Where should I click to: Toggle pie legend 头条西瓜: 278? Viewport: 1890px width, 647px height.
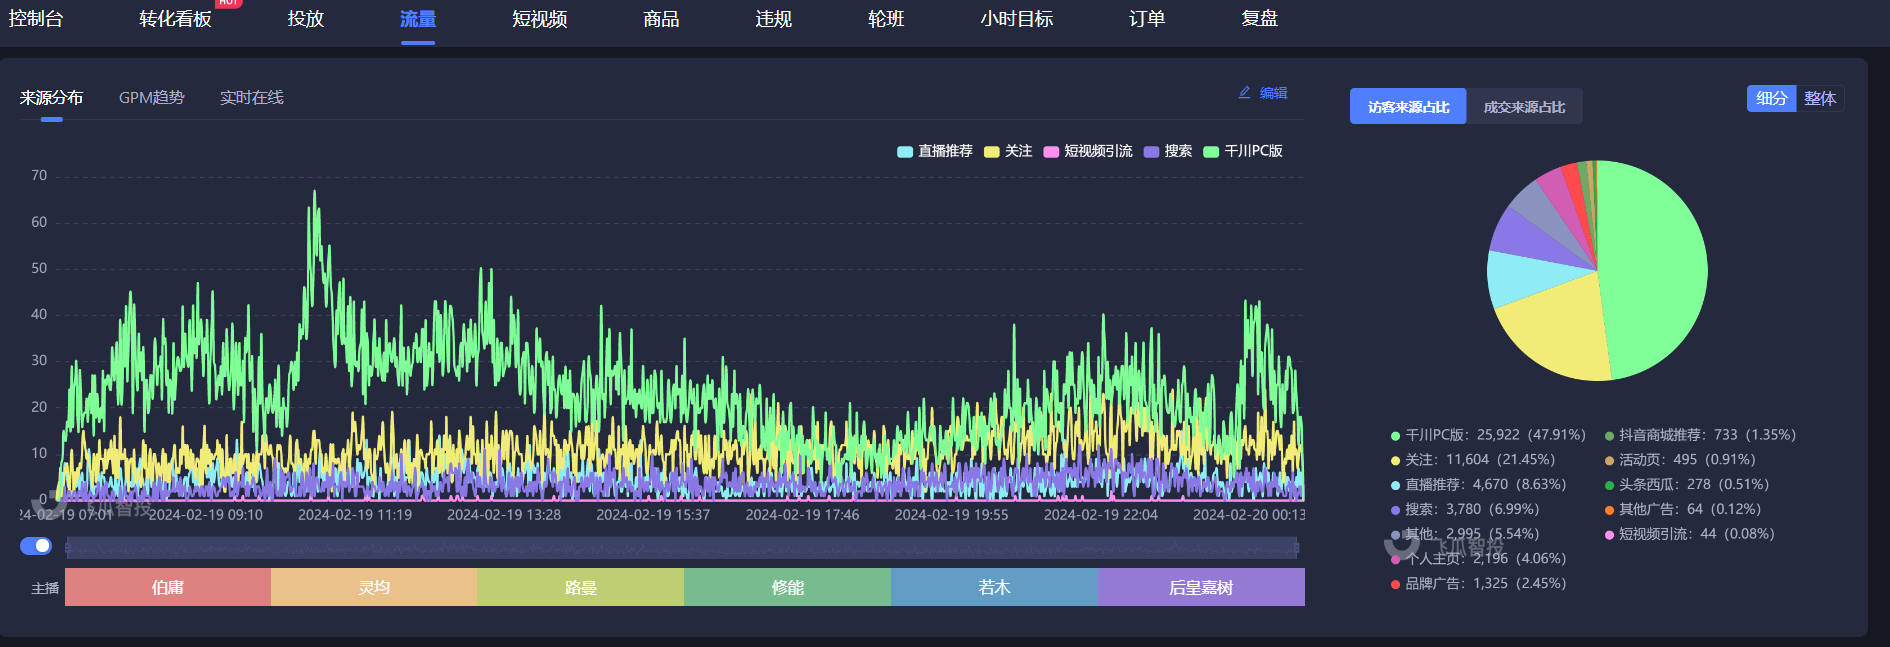tap(1686, 484)
